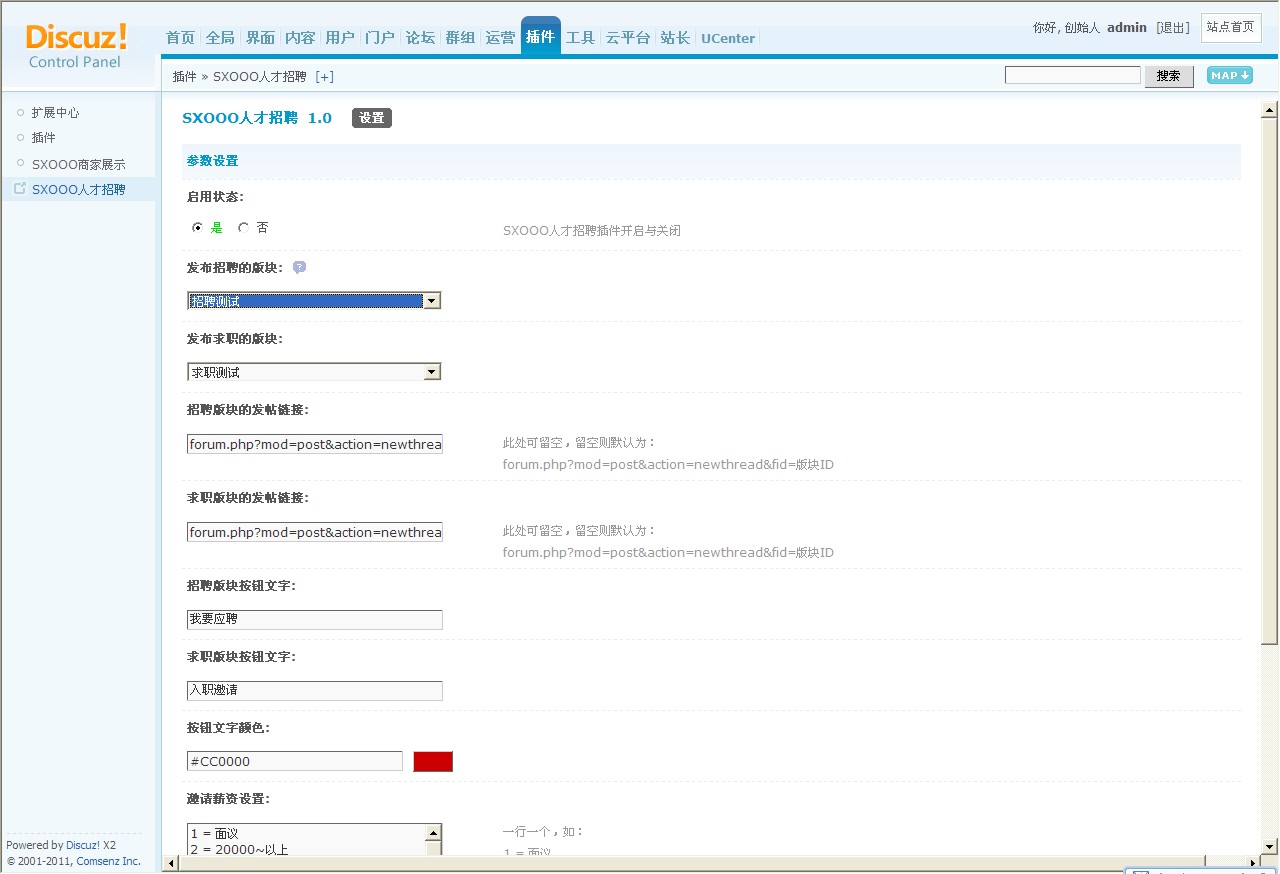1280x874 pixels.
Task: Open the 首页 menu tab
Action: [180, 38]
